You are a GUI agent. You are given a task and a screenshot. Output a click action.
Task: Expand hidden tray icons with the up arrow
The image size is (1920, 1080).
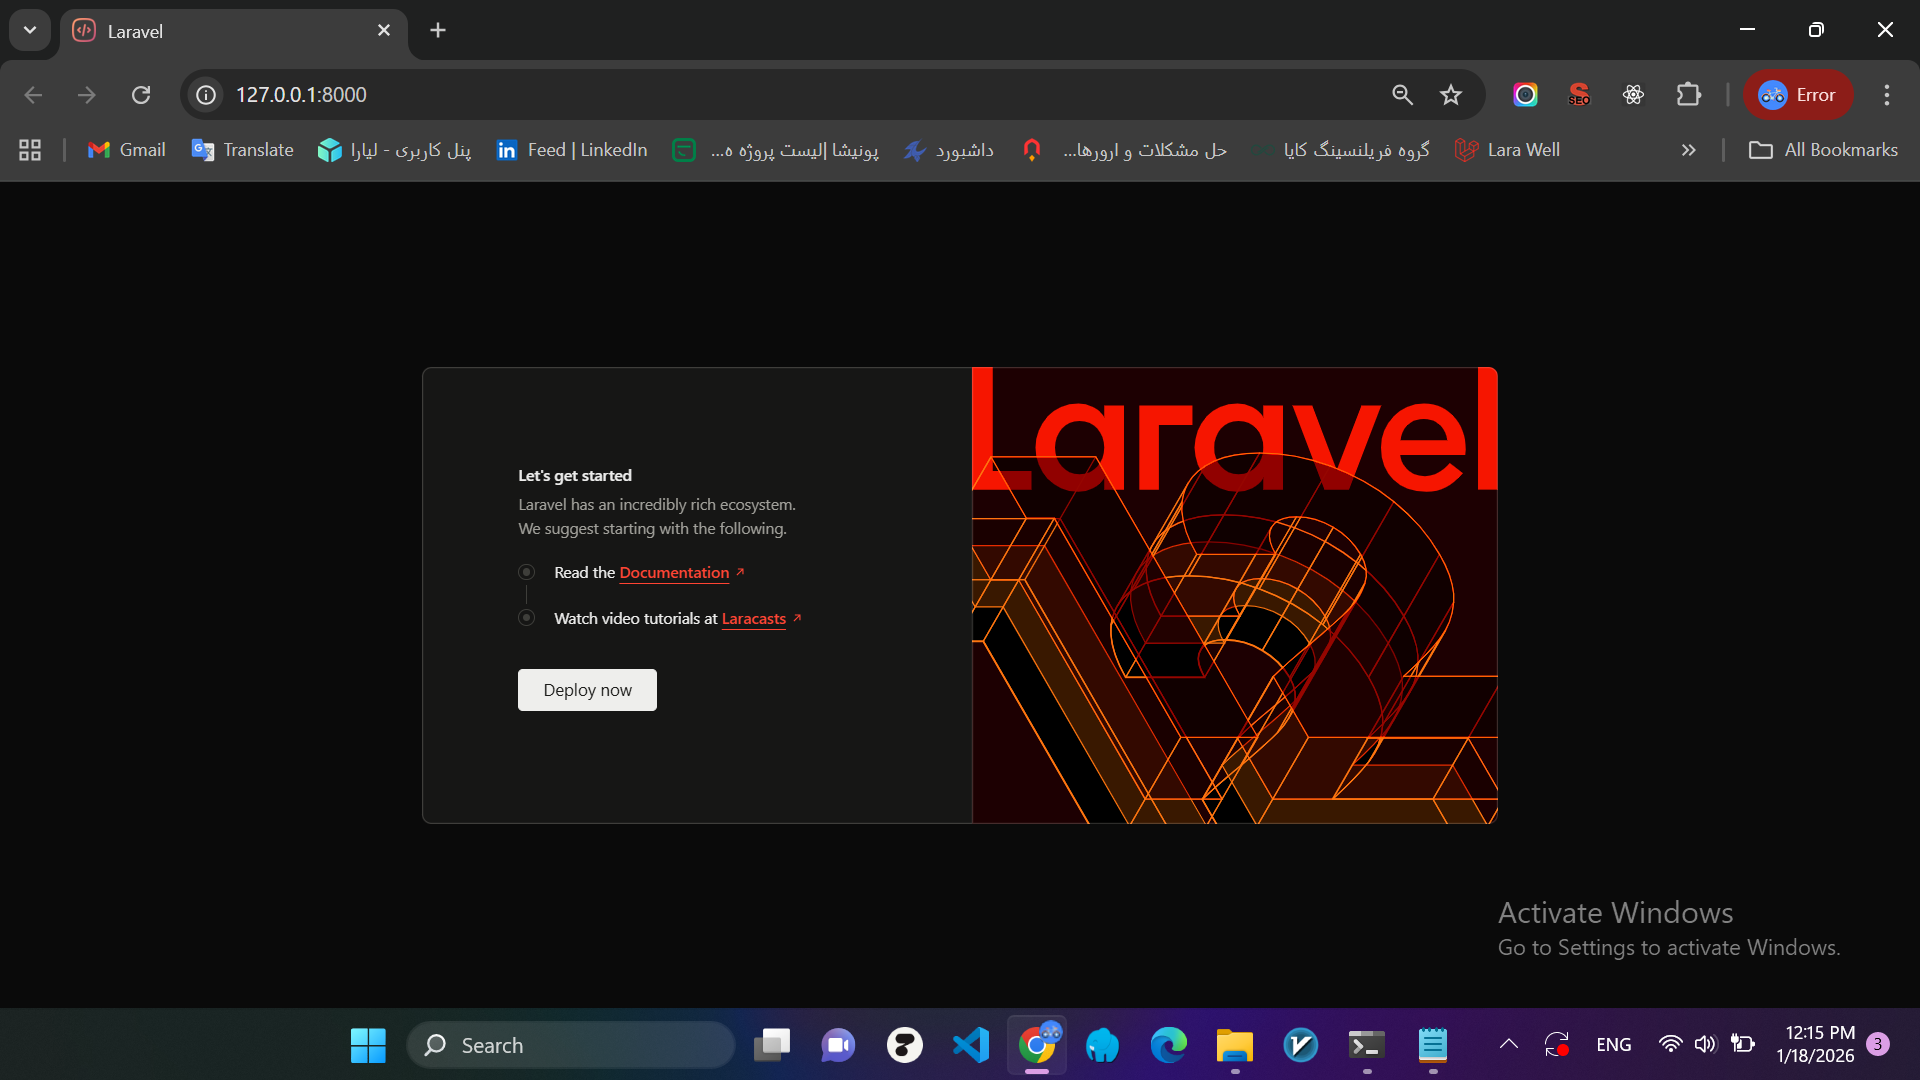[1508, 1044]
